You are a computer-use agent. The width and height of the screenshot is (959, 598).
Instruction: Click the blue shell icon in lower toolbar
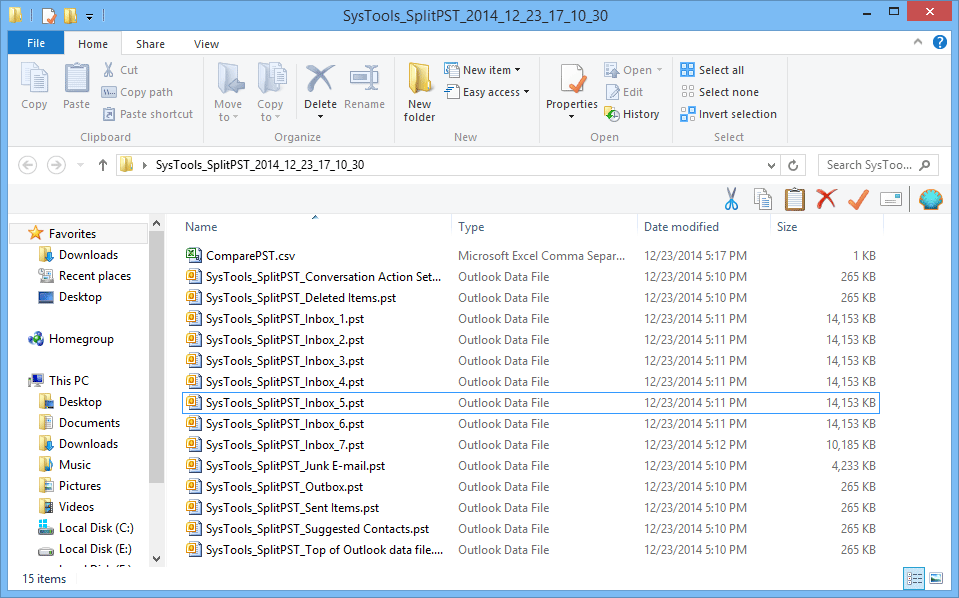pyautogui.click(x=930, y=199)
